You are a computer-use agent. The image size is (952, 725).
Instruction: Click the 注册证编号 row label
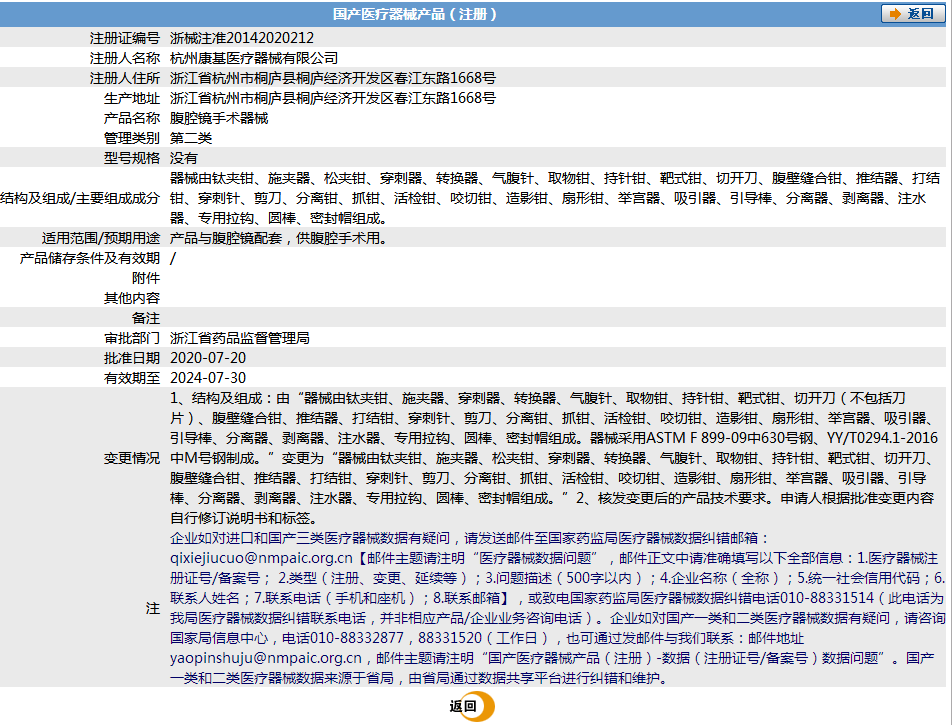125,38
